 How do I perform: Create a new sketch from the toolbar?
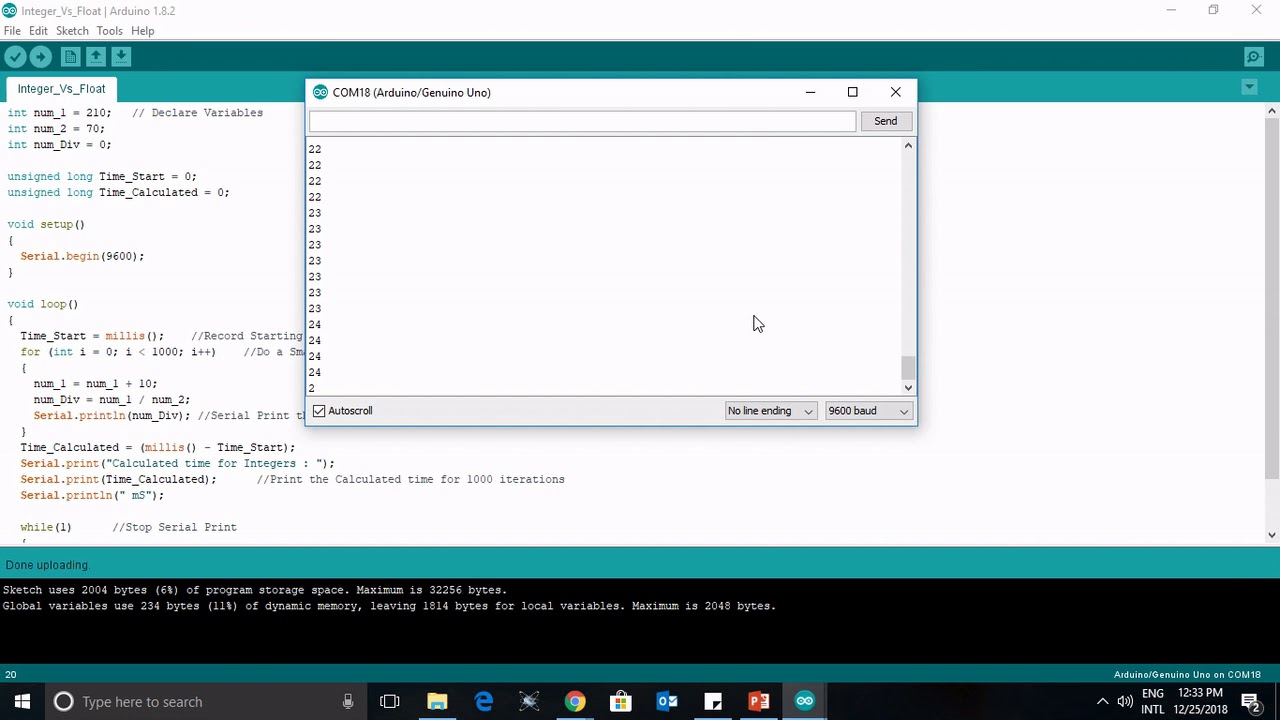70,57
